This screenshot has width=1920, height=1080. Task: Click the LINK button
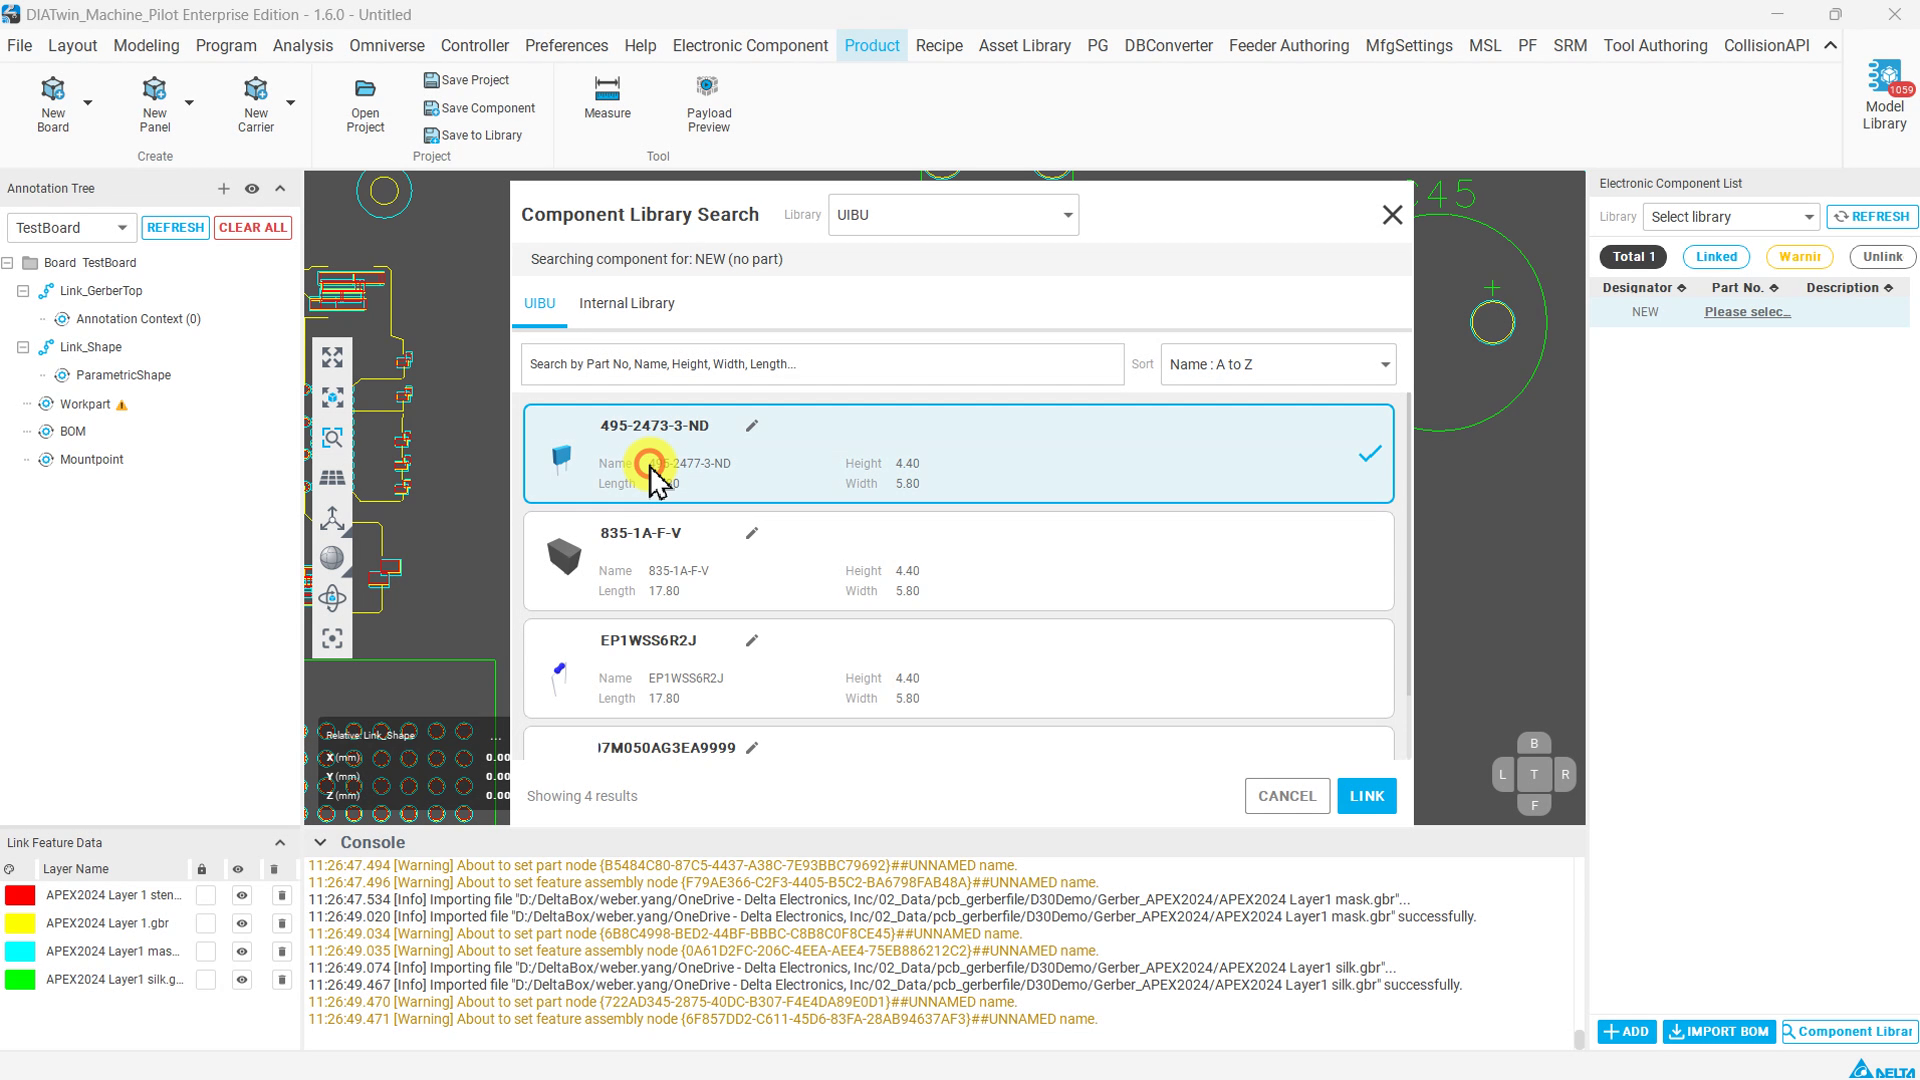pos(1366,797)
